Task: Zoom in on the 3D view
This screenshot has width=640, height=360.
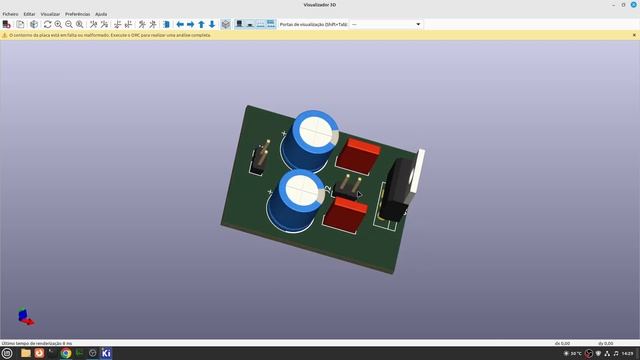Action: pos(58,24)
